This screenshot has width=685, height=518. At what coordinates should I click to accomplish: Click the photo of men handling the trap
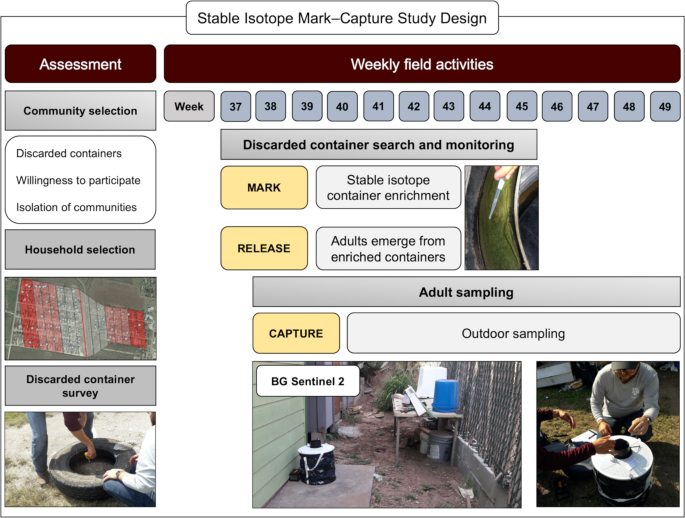[608, 433]
